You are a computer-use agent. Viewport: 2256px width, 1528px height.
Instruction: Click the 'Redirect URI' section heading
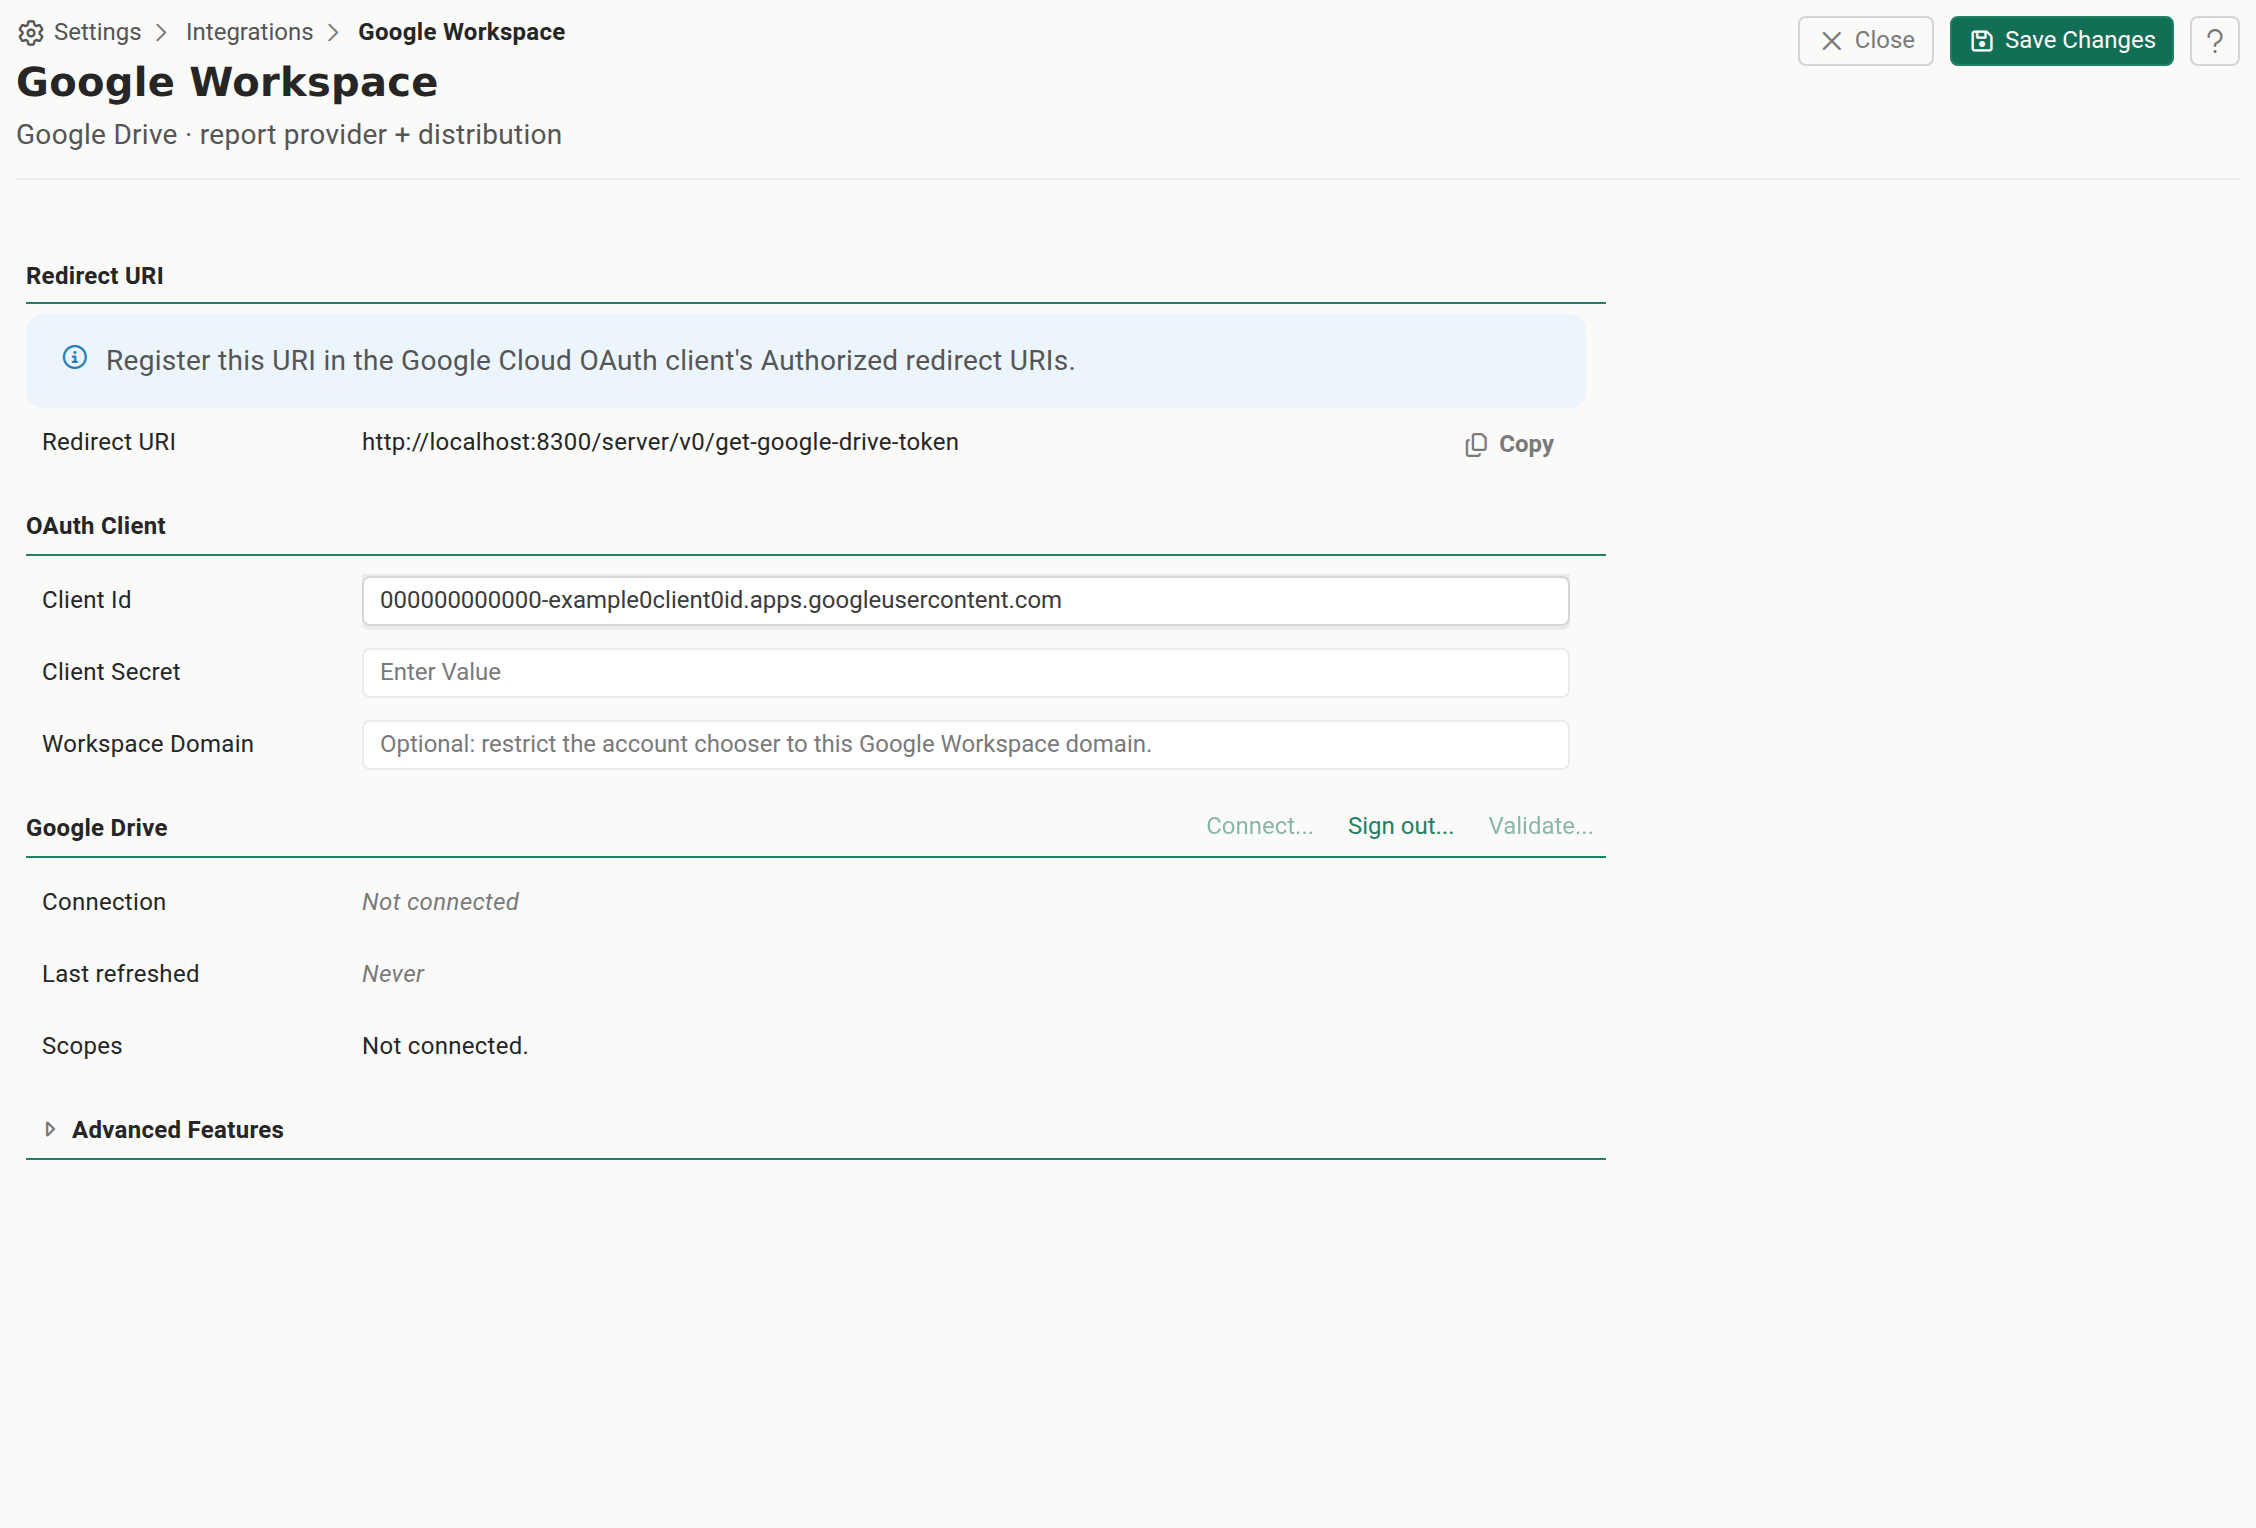(x=95, y=276)
